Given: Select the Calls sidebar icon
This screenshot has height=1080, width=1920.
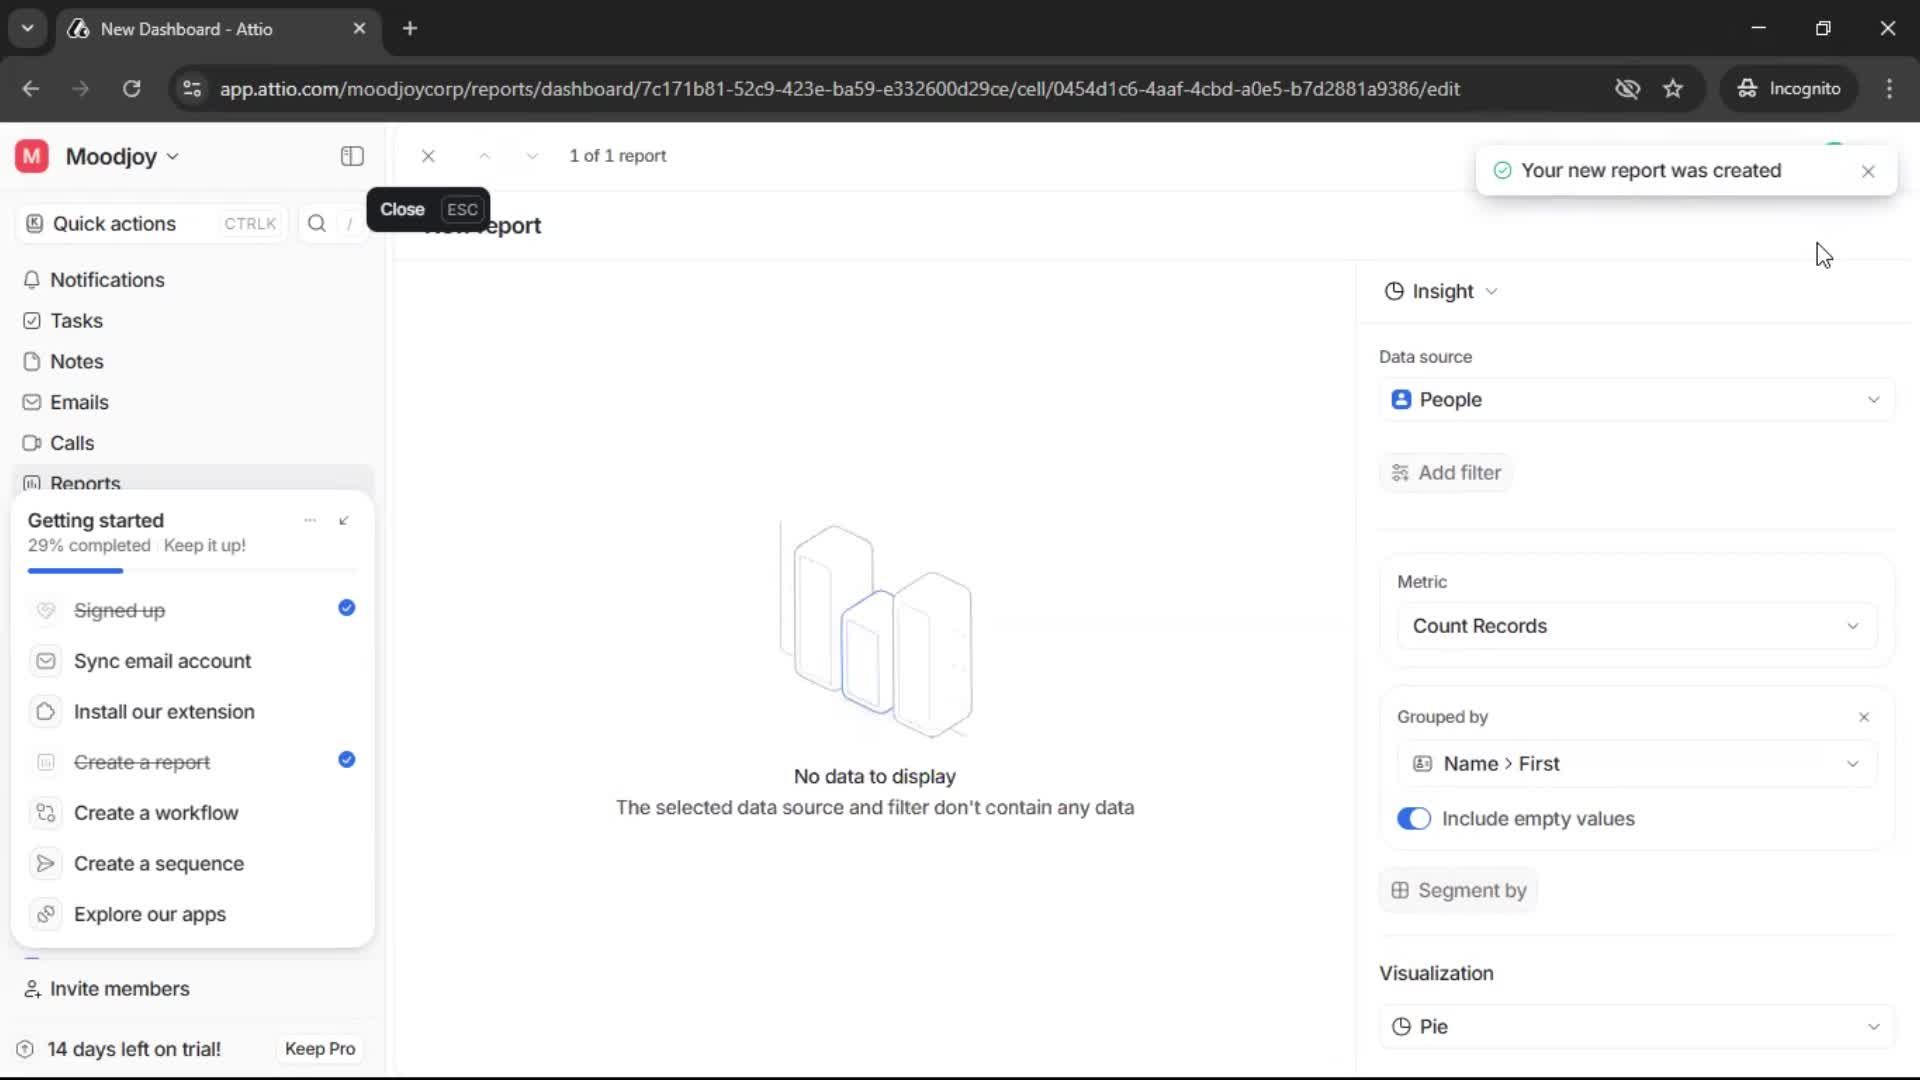Looking at the screenshot, I should pyautogui.click(x=32, y=443).
